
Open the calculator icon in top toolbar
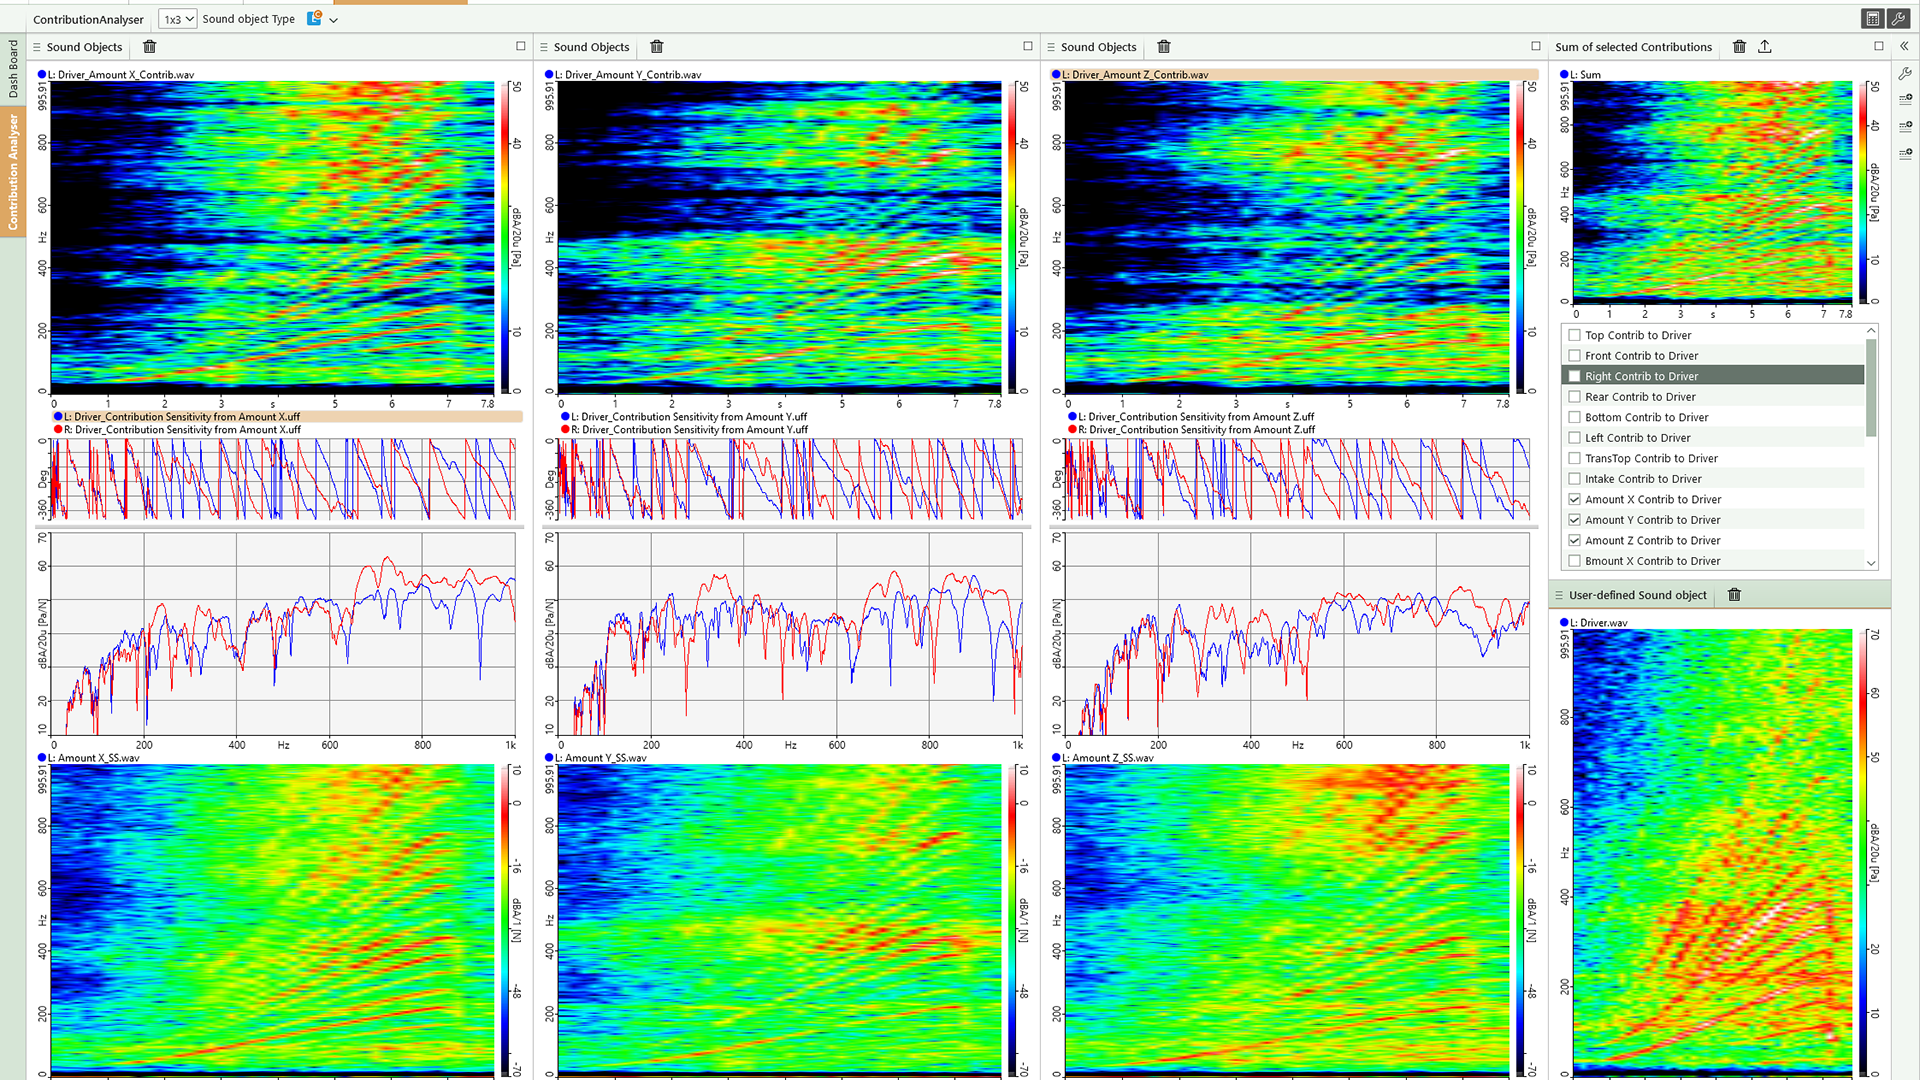[x=1872, y=19]
